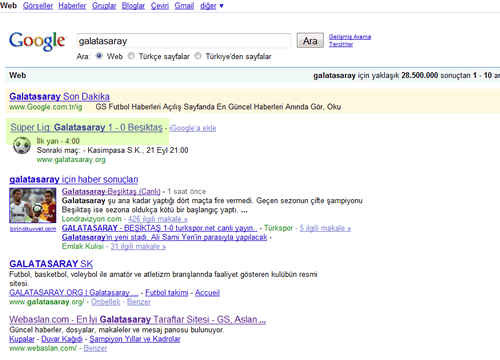The height and width of the screenshot is (360, 500).
Task: Click the galatasaray search input field
Action: coord(184,41)
